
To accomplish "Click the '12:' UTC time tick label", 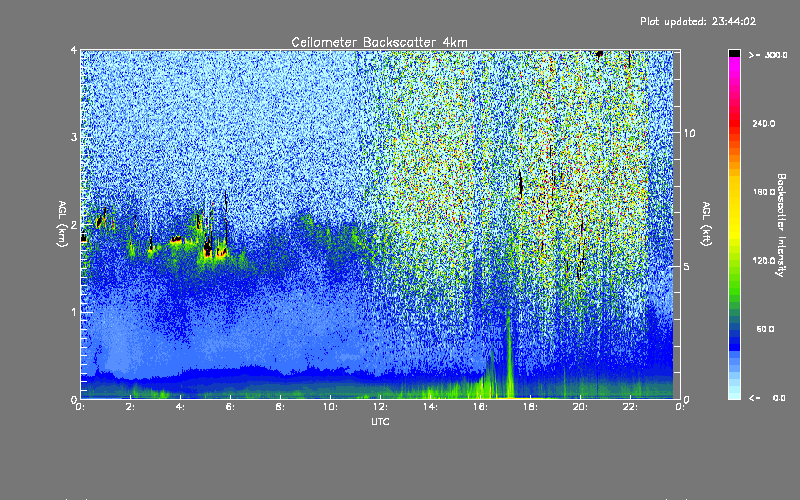I will pos(380,407).
